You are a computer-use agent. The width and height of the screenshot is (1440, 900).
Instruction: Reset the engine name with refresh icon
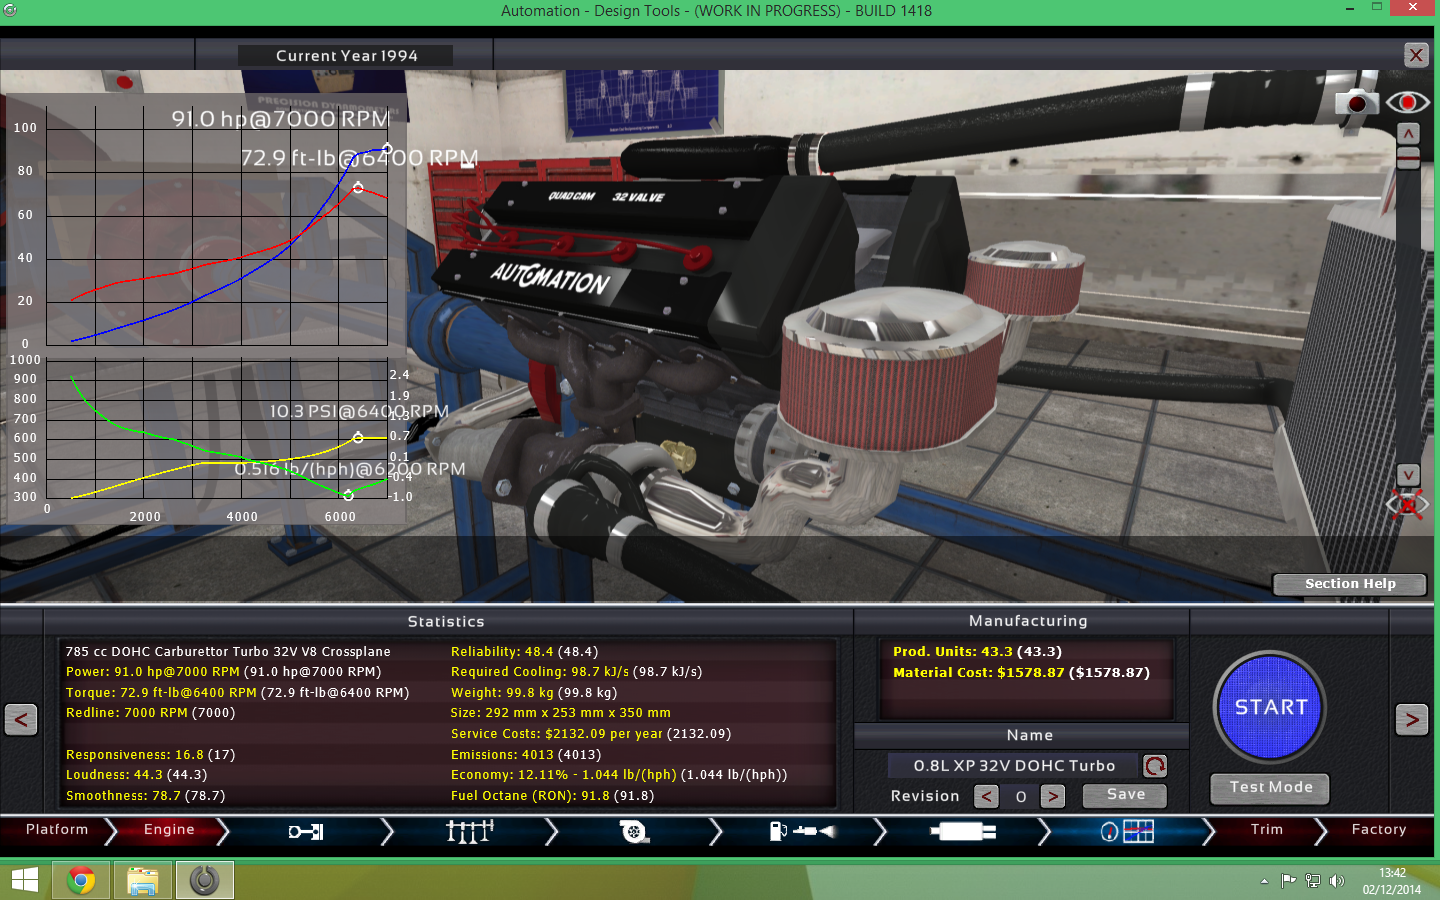(x=1155, y=766)
